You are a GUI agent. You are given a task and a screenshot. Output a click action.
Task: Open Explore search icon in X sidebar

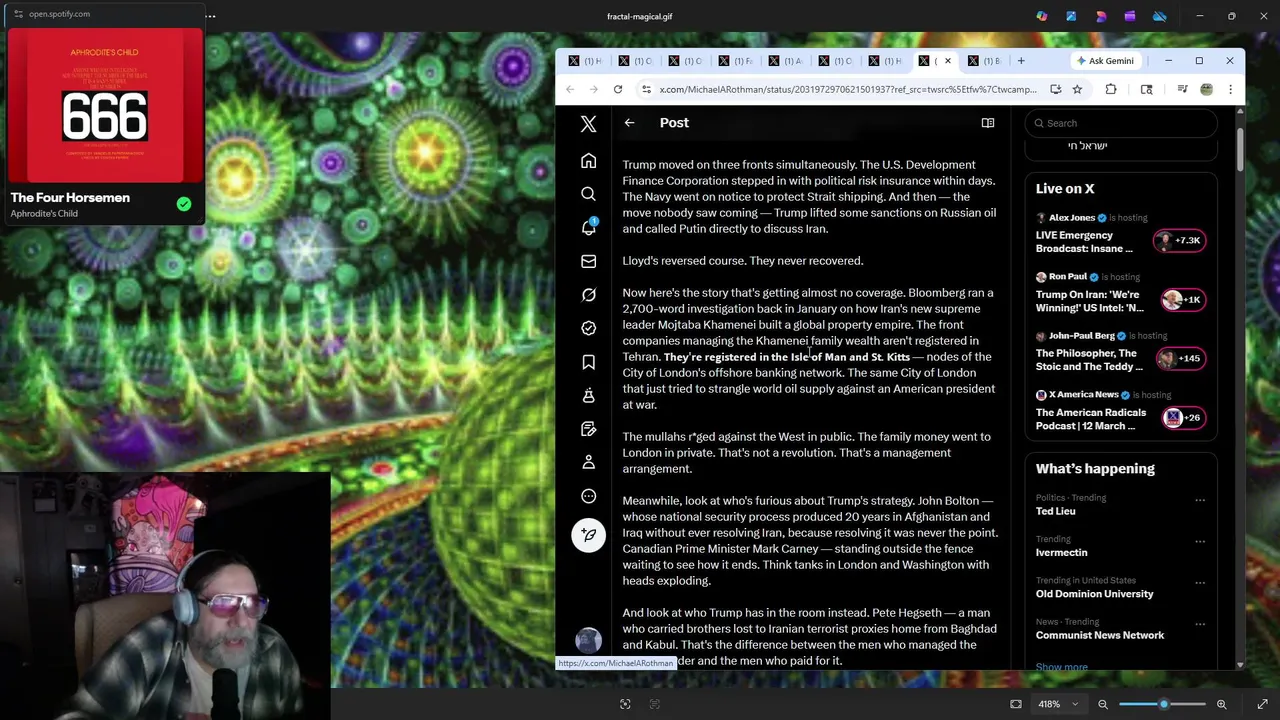588,194
